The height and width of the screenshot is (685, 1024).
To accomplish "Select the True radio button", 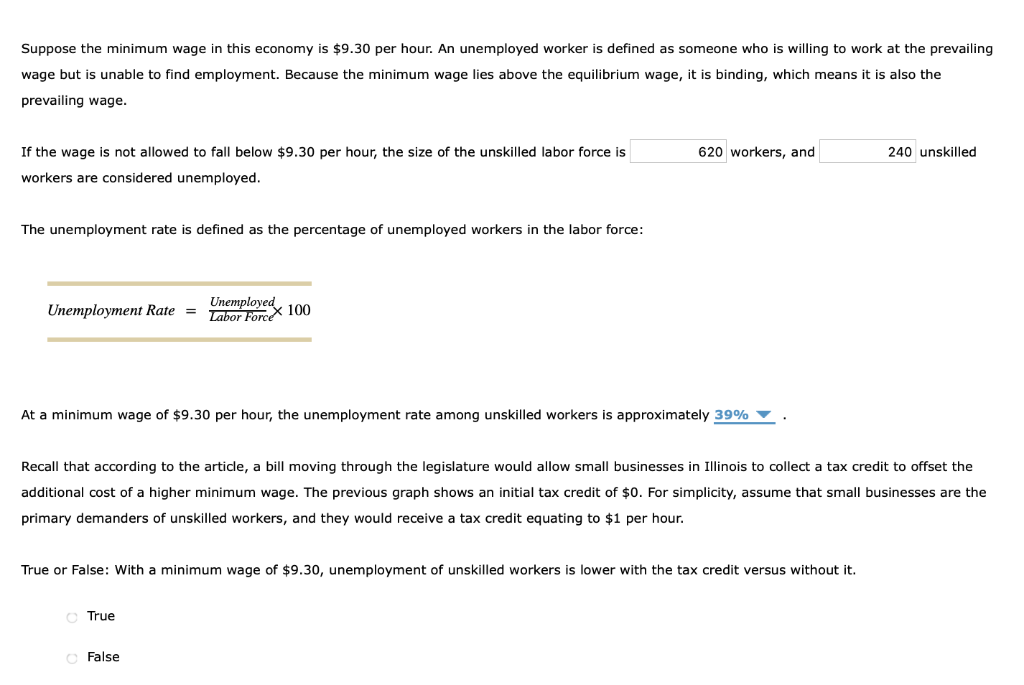I will tap(72, 617).
